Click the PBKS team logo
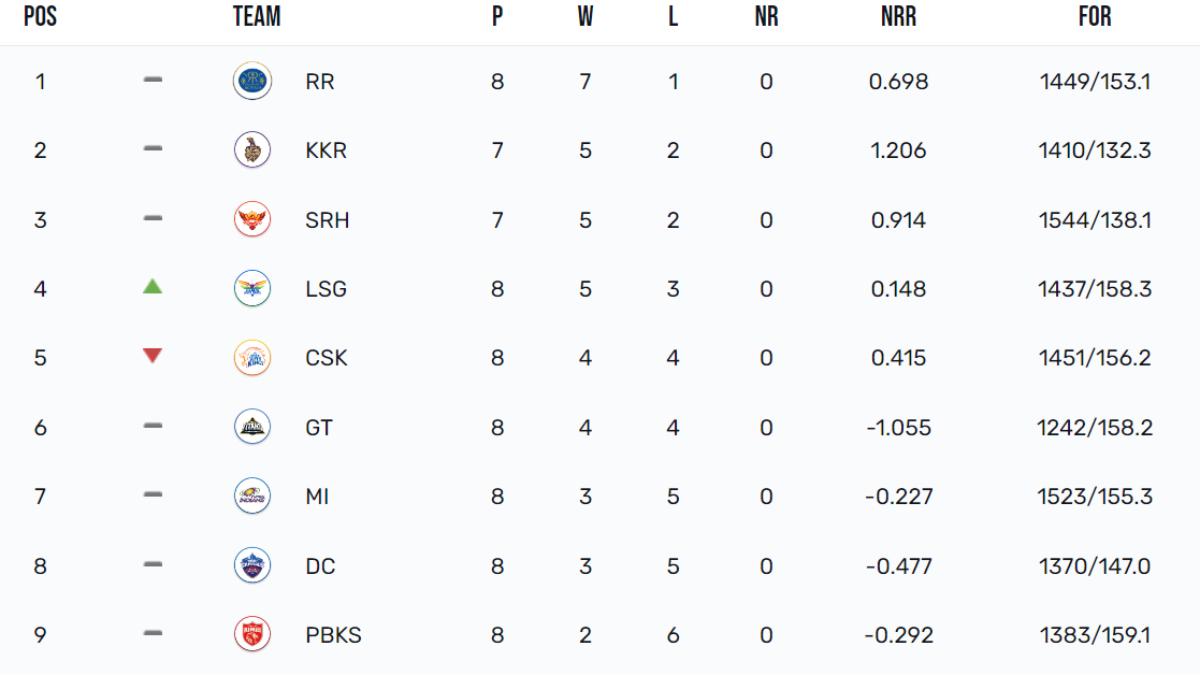The image size is (1200, 675). 252,635
